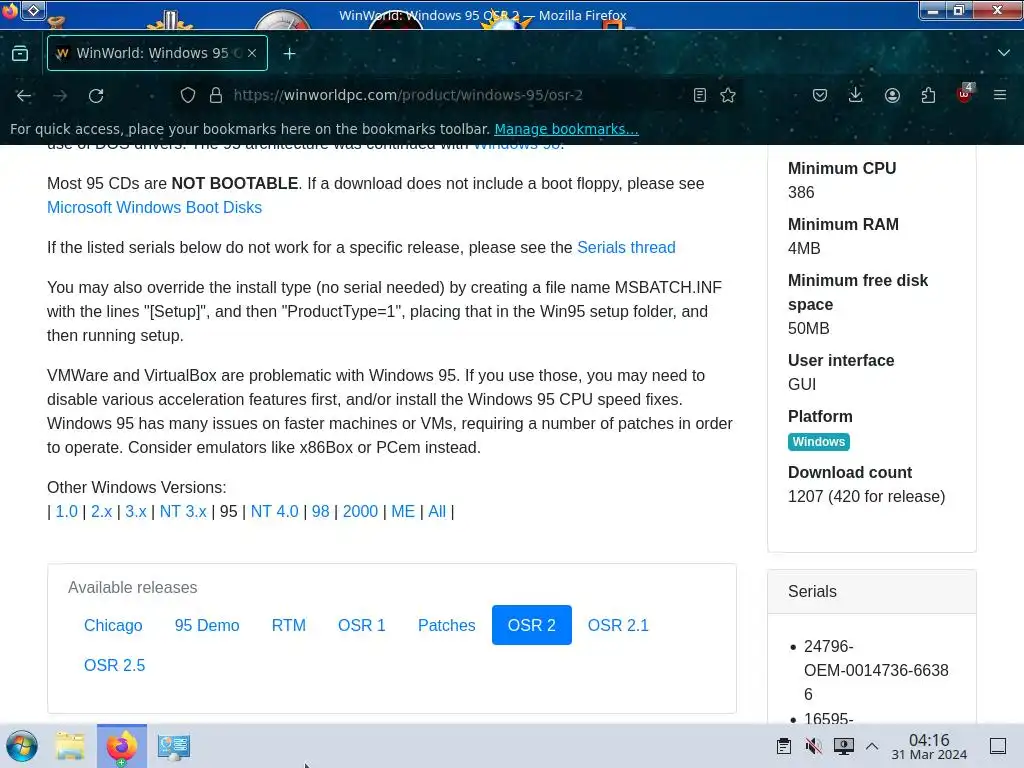Click the serial 24796-OEM-0014736-66386
1024x768 pixels.
(876, 670)
